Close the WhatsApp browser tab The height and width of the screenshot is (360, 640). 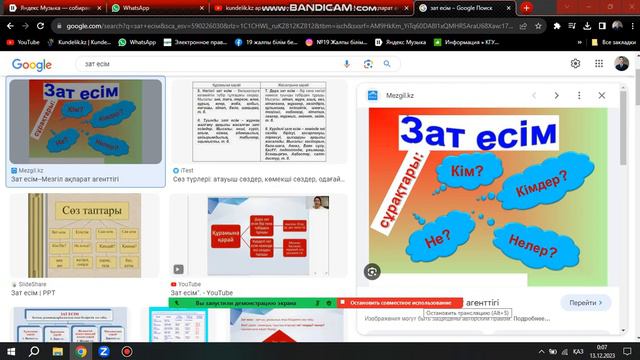[202, 8]
